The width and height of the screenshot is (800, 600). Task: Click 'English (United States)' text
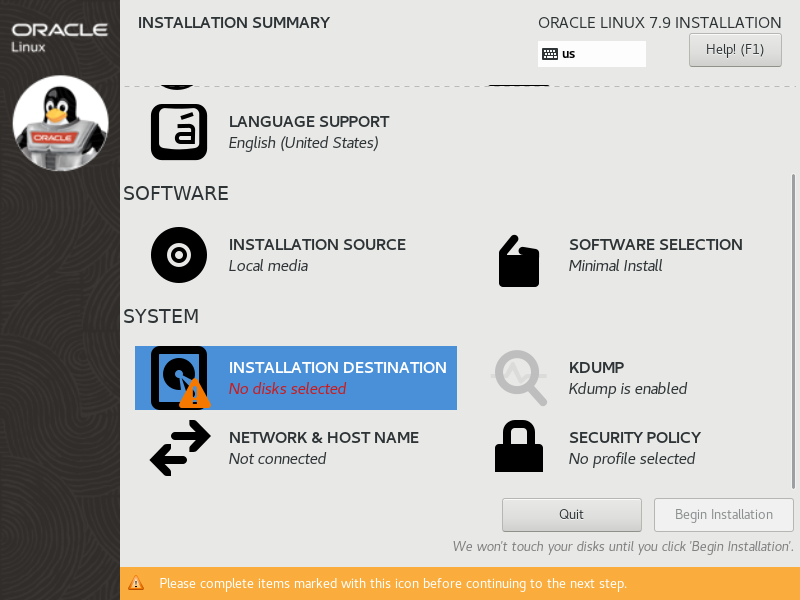pyautogui.click(x=304, y=143)
